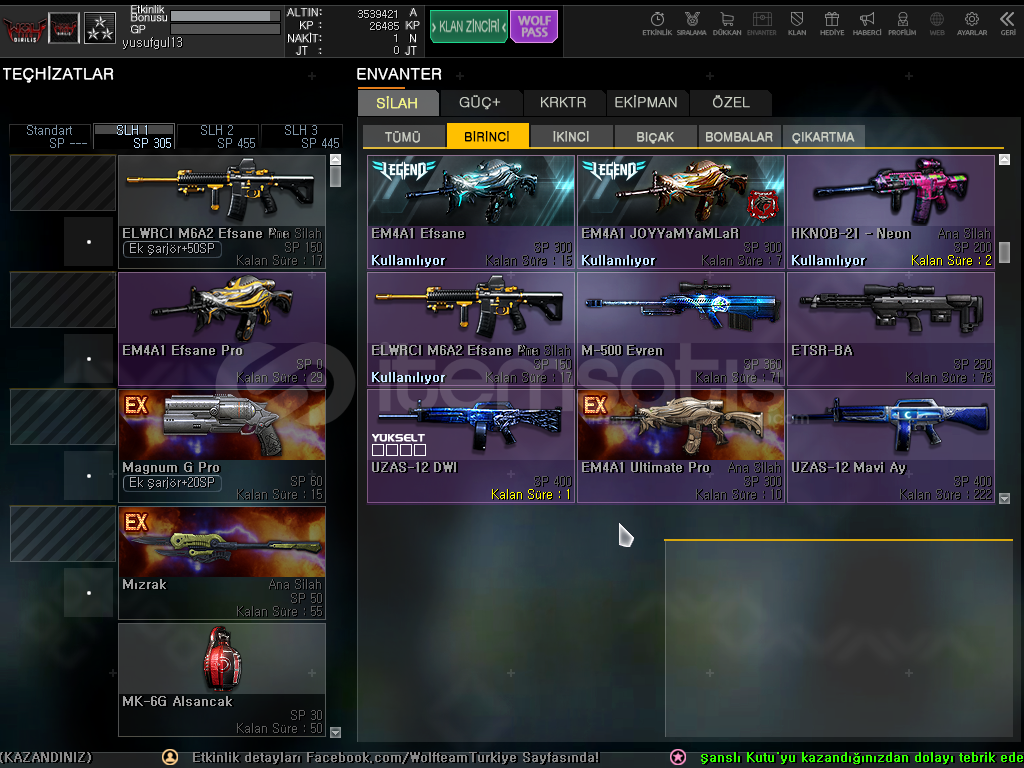This screenshot has width=1024, height=768.
Task: Click Ek şarjör+20SP tag on Magnum
Action: pos(172,483)
